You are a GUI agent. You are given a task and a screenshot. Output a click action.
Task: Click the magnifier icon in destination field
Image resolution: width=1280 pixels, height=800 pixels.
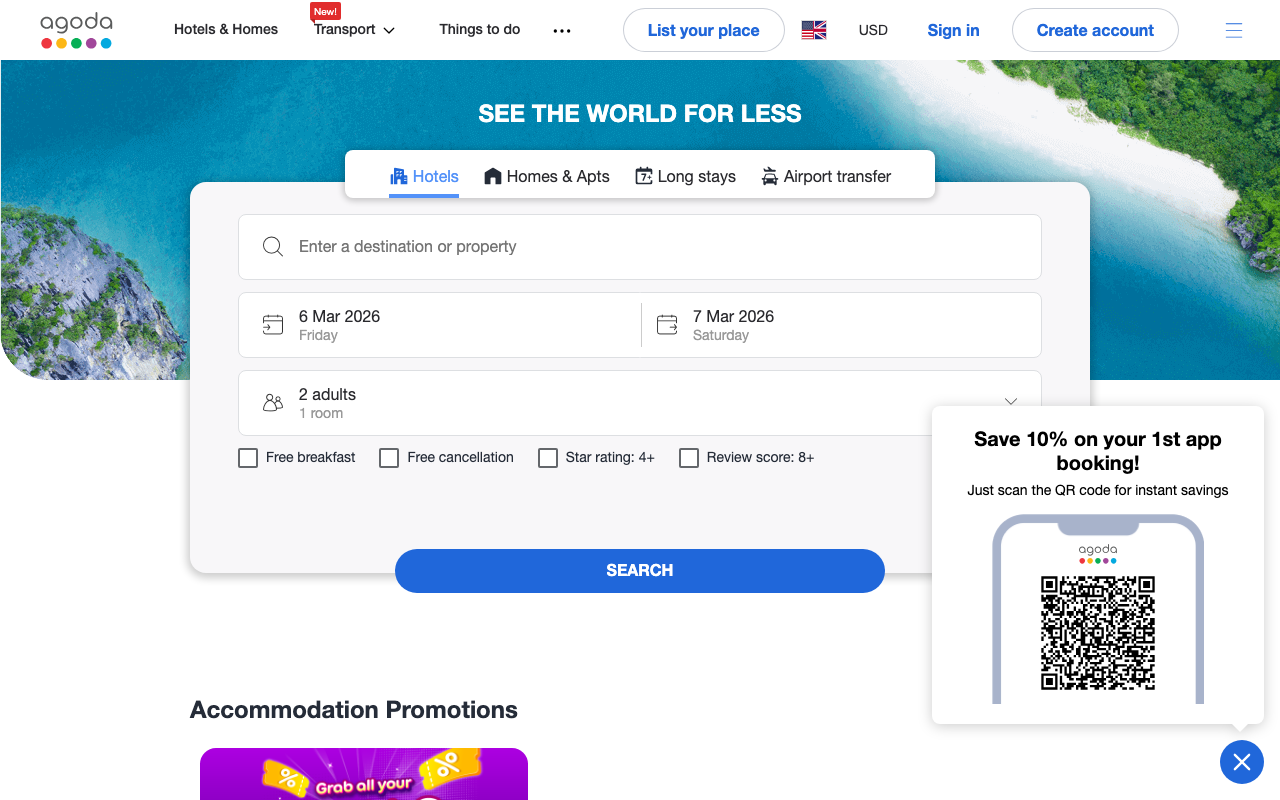[x=272, y=247]
